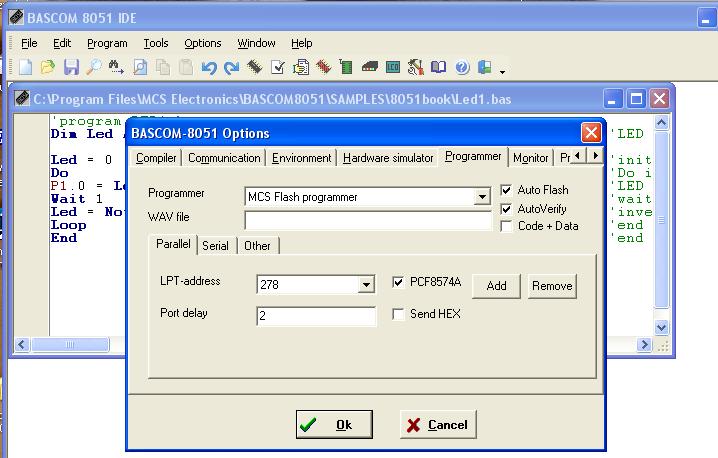
Task: Click editor vertical scrollbar up arrow
Action: pyautogui.click(x=662, y=123)
